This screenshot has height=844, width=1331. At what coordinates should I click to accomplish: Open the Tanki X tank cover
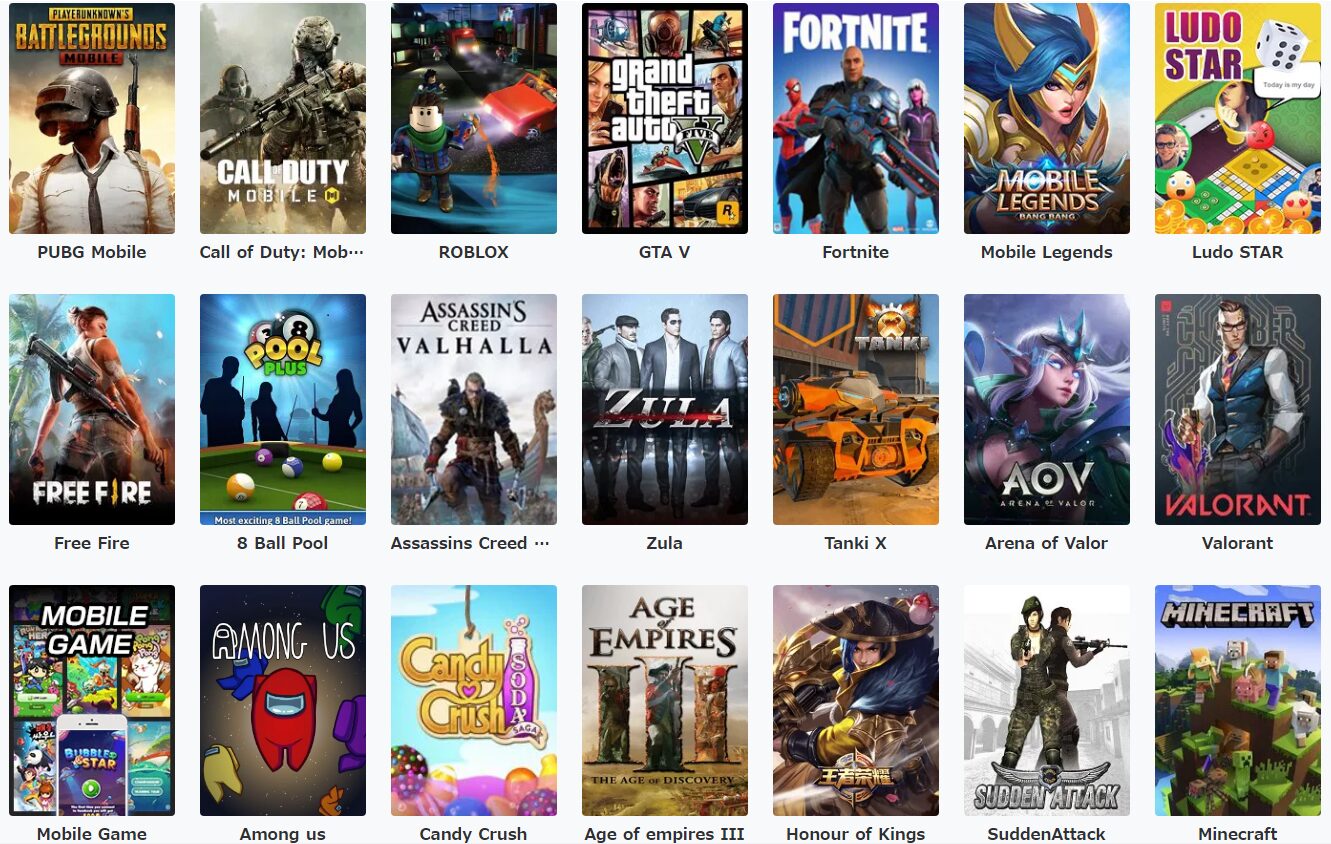856,409
